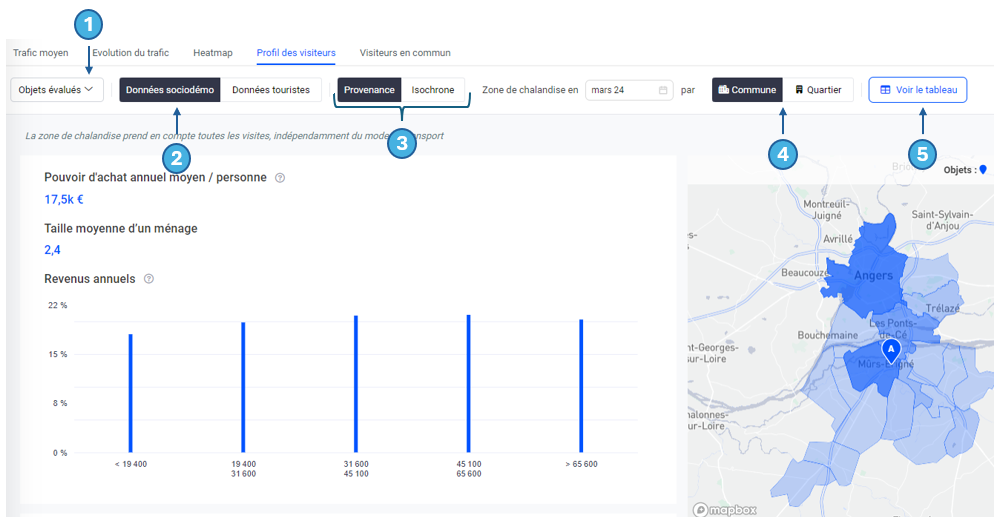Click the blue marker icon beside Objets
This screenshot has width=996, height=517.
coord(983,170)
